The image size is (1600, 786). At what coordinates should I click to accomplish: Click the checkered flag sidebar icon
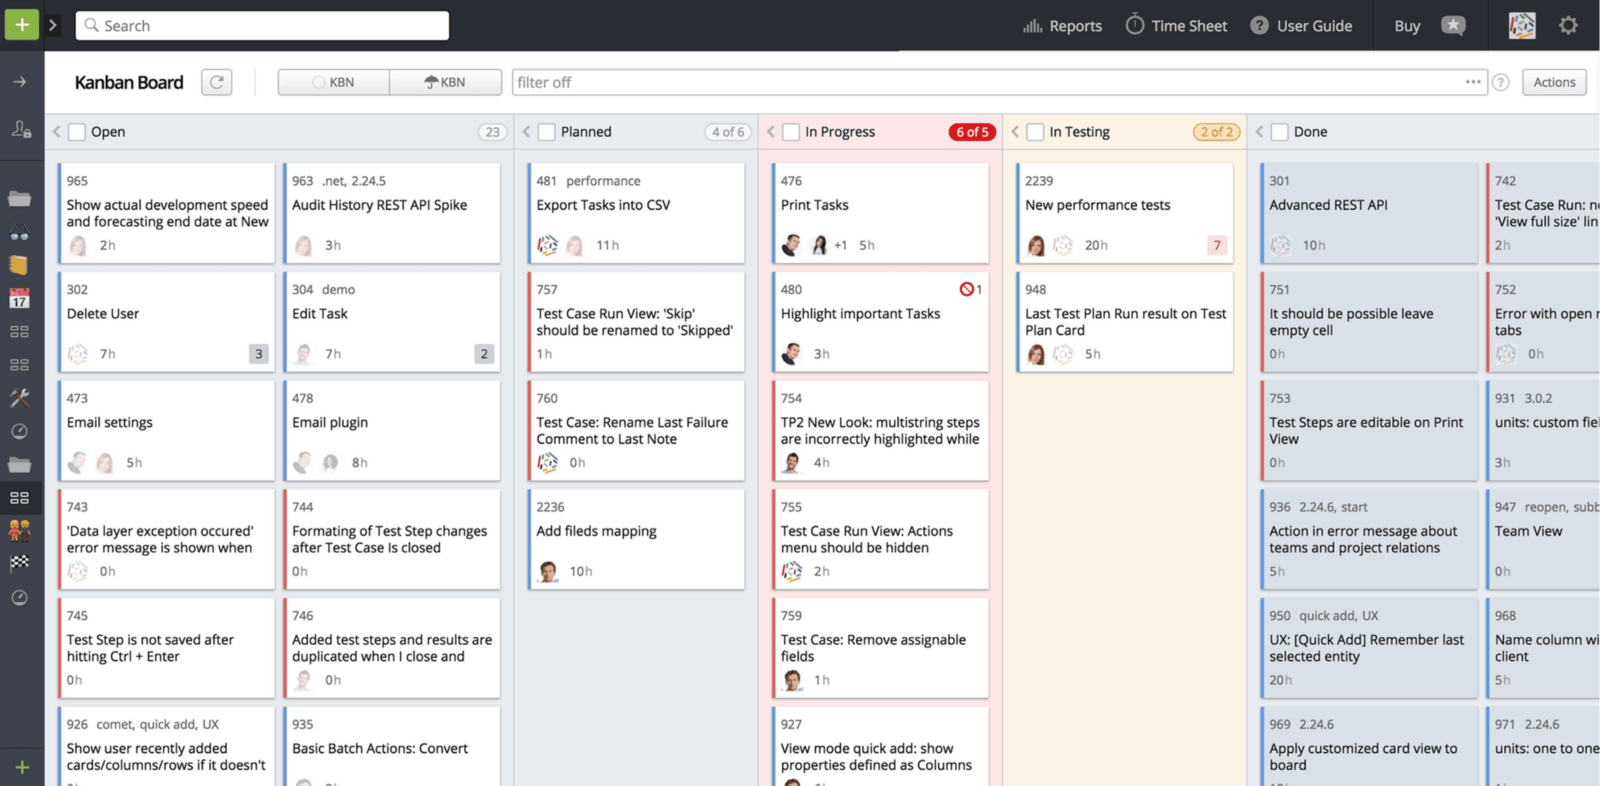[x=19, y=563]
